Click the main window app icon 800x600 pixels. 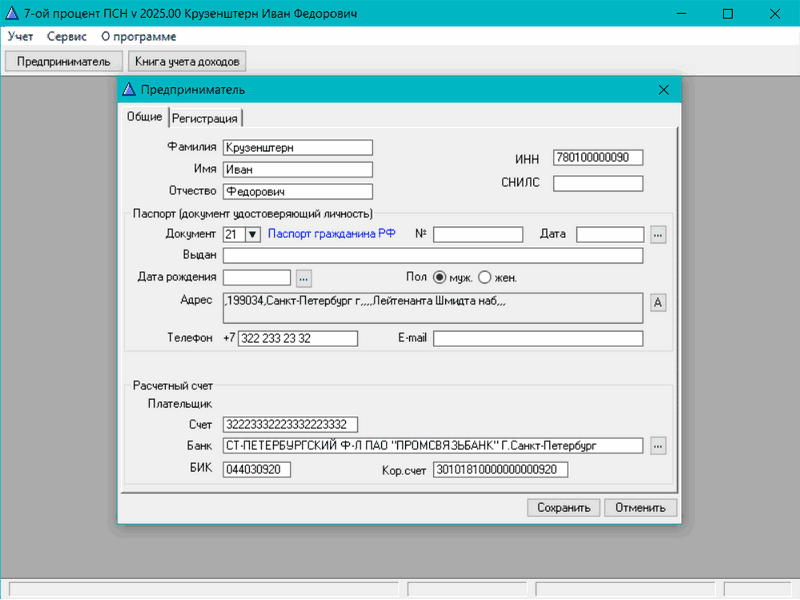(13, 14)
